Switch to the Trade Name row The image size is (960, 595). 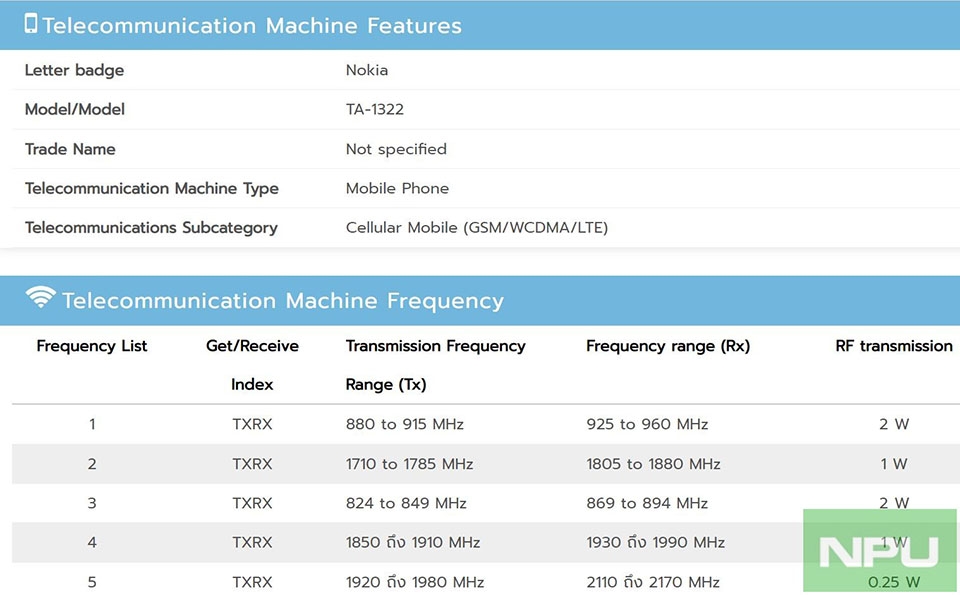tap(70, 149)
